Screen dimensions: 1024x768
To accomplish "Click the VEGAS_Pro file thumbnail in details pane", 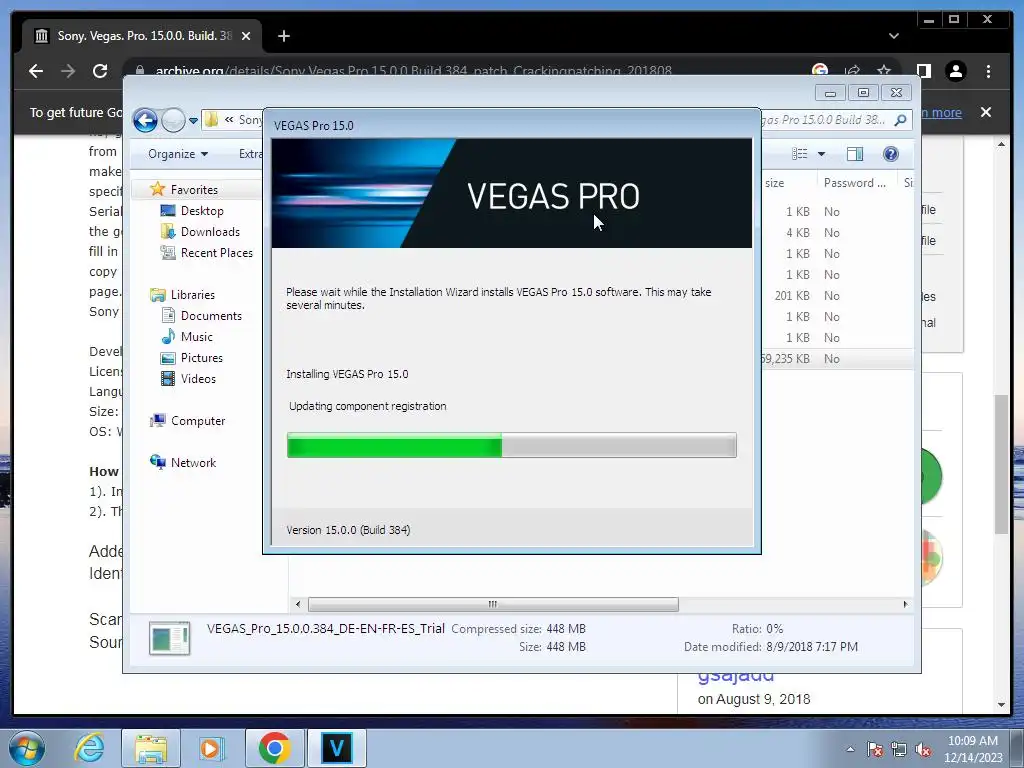I will [169, 638].
